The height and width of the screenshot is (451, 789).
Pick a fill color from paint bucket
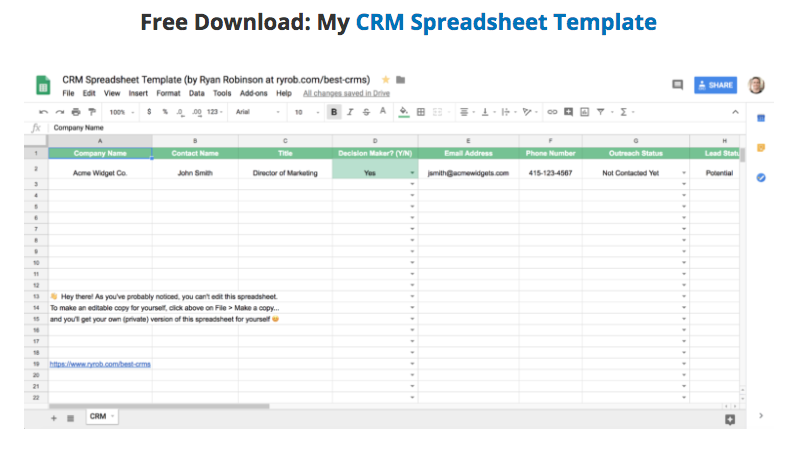pos(403,112)
